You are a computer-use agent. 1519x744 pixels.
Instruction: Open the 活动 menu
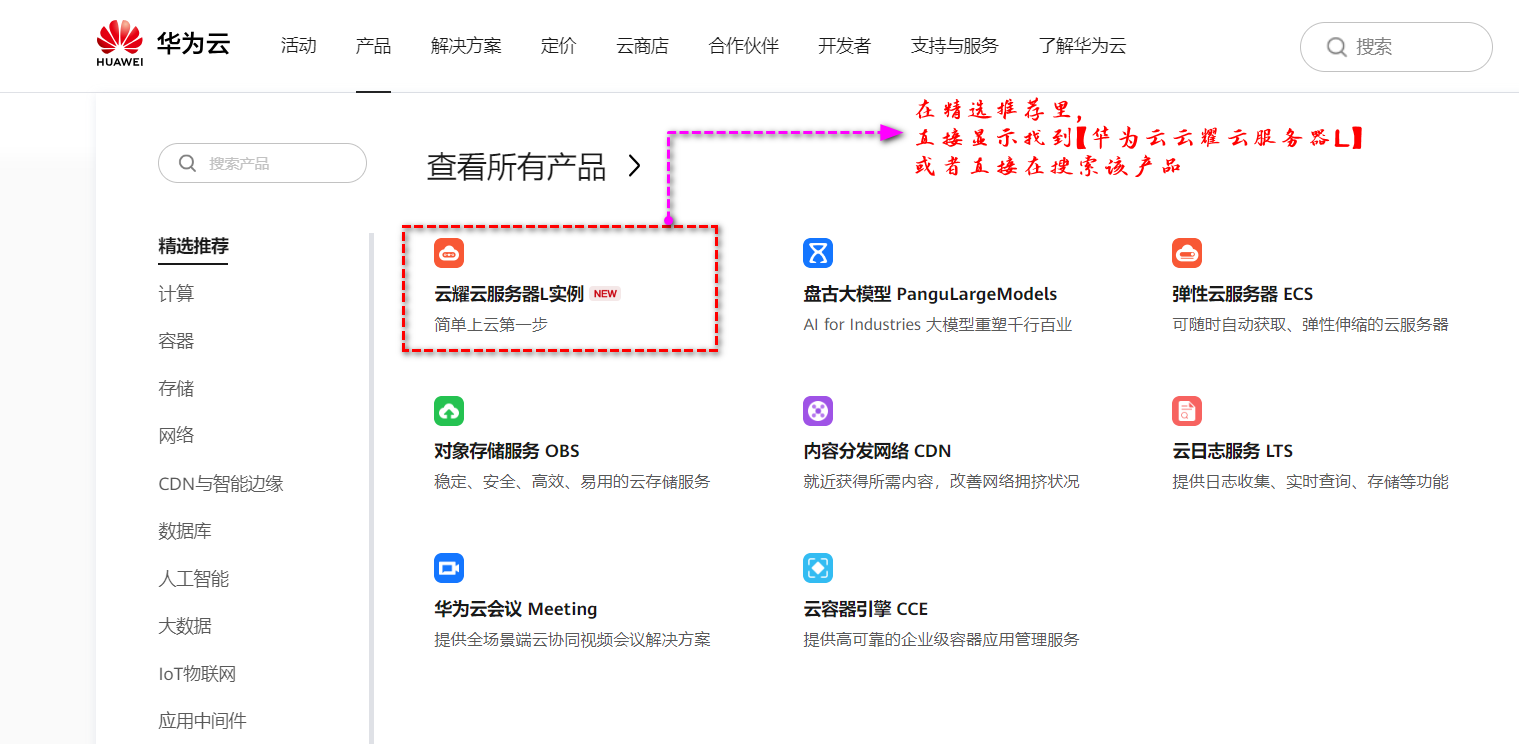point(298,46)
